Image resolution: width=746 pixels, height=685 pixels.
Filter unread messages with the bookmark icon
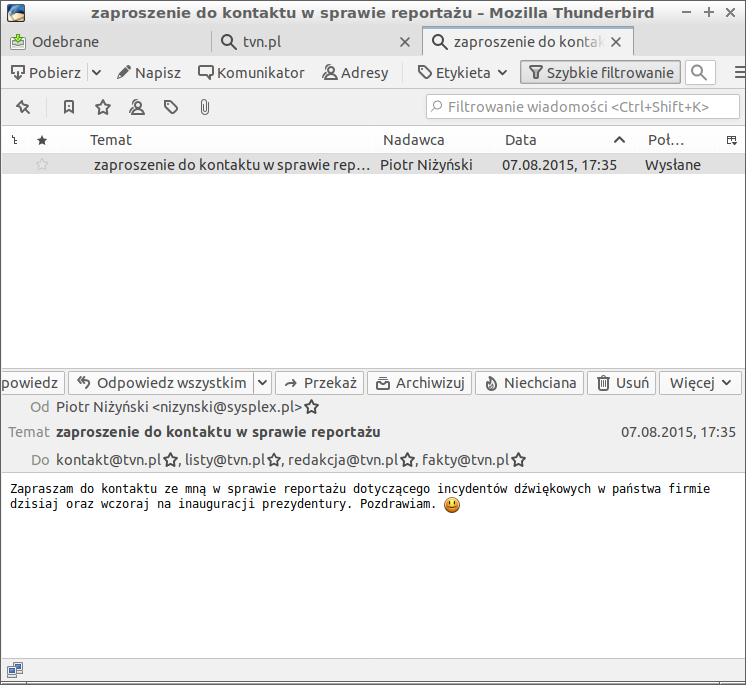point(69,108)
